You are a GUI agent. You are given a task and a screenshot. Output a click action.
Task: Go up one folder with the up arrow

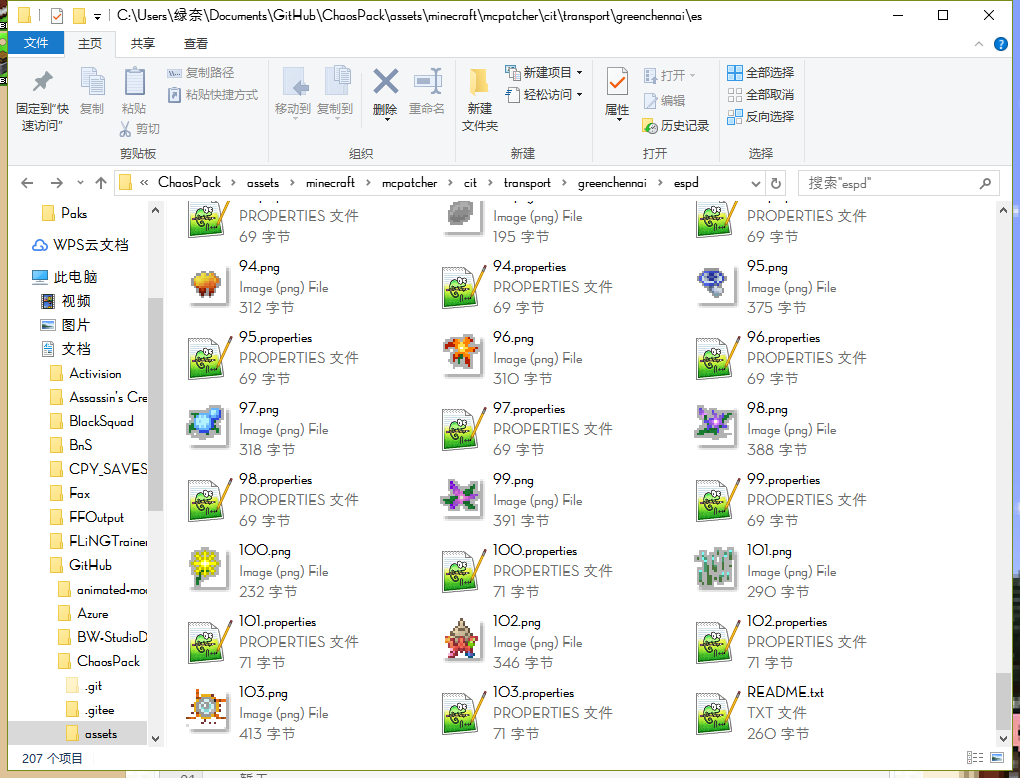[101, 183]
